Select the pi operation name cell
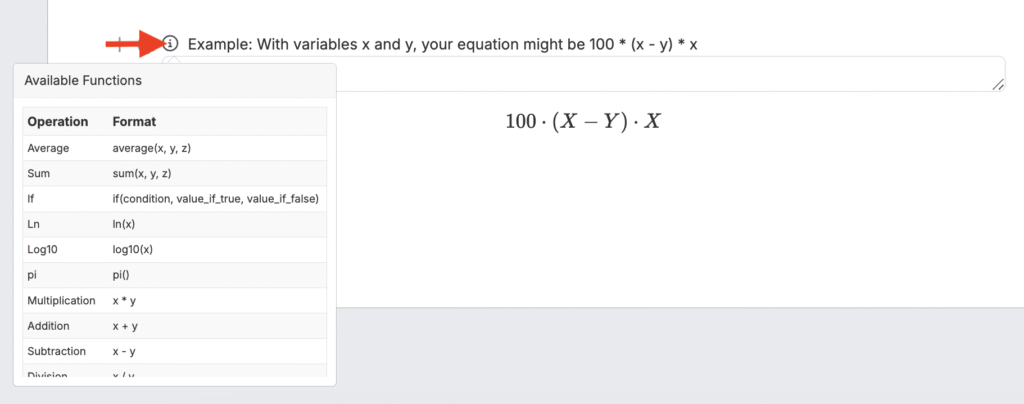 tap(33, 275)
